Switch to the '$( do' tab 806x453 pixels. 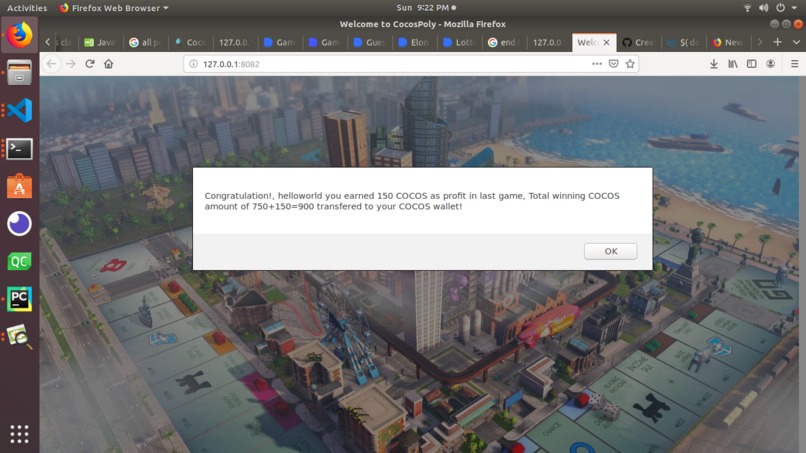[683, 42]
